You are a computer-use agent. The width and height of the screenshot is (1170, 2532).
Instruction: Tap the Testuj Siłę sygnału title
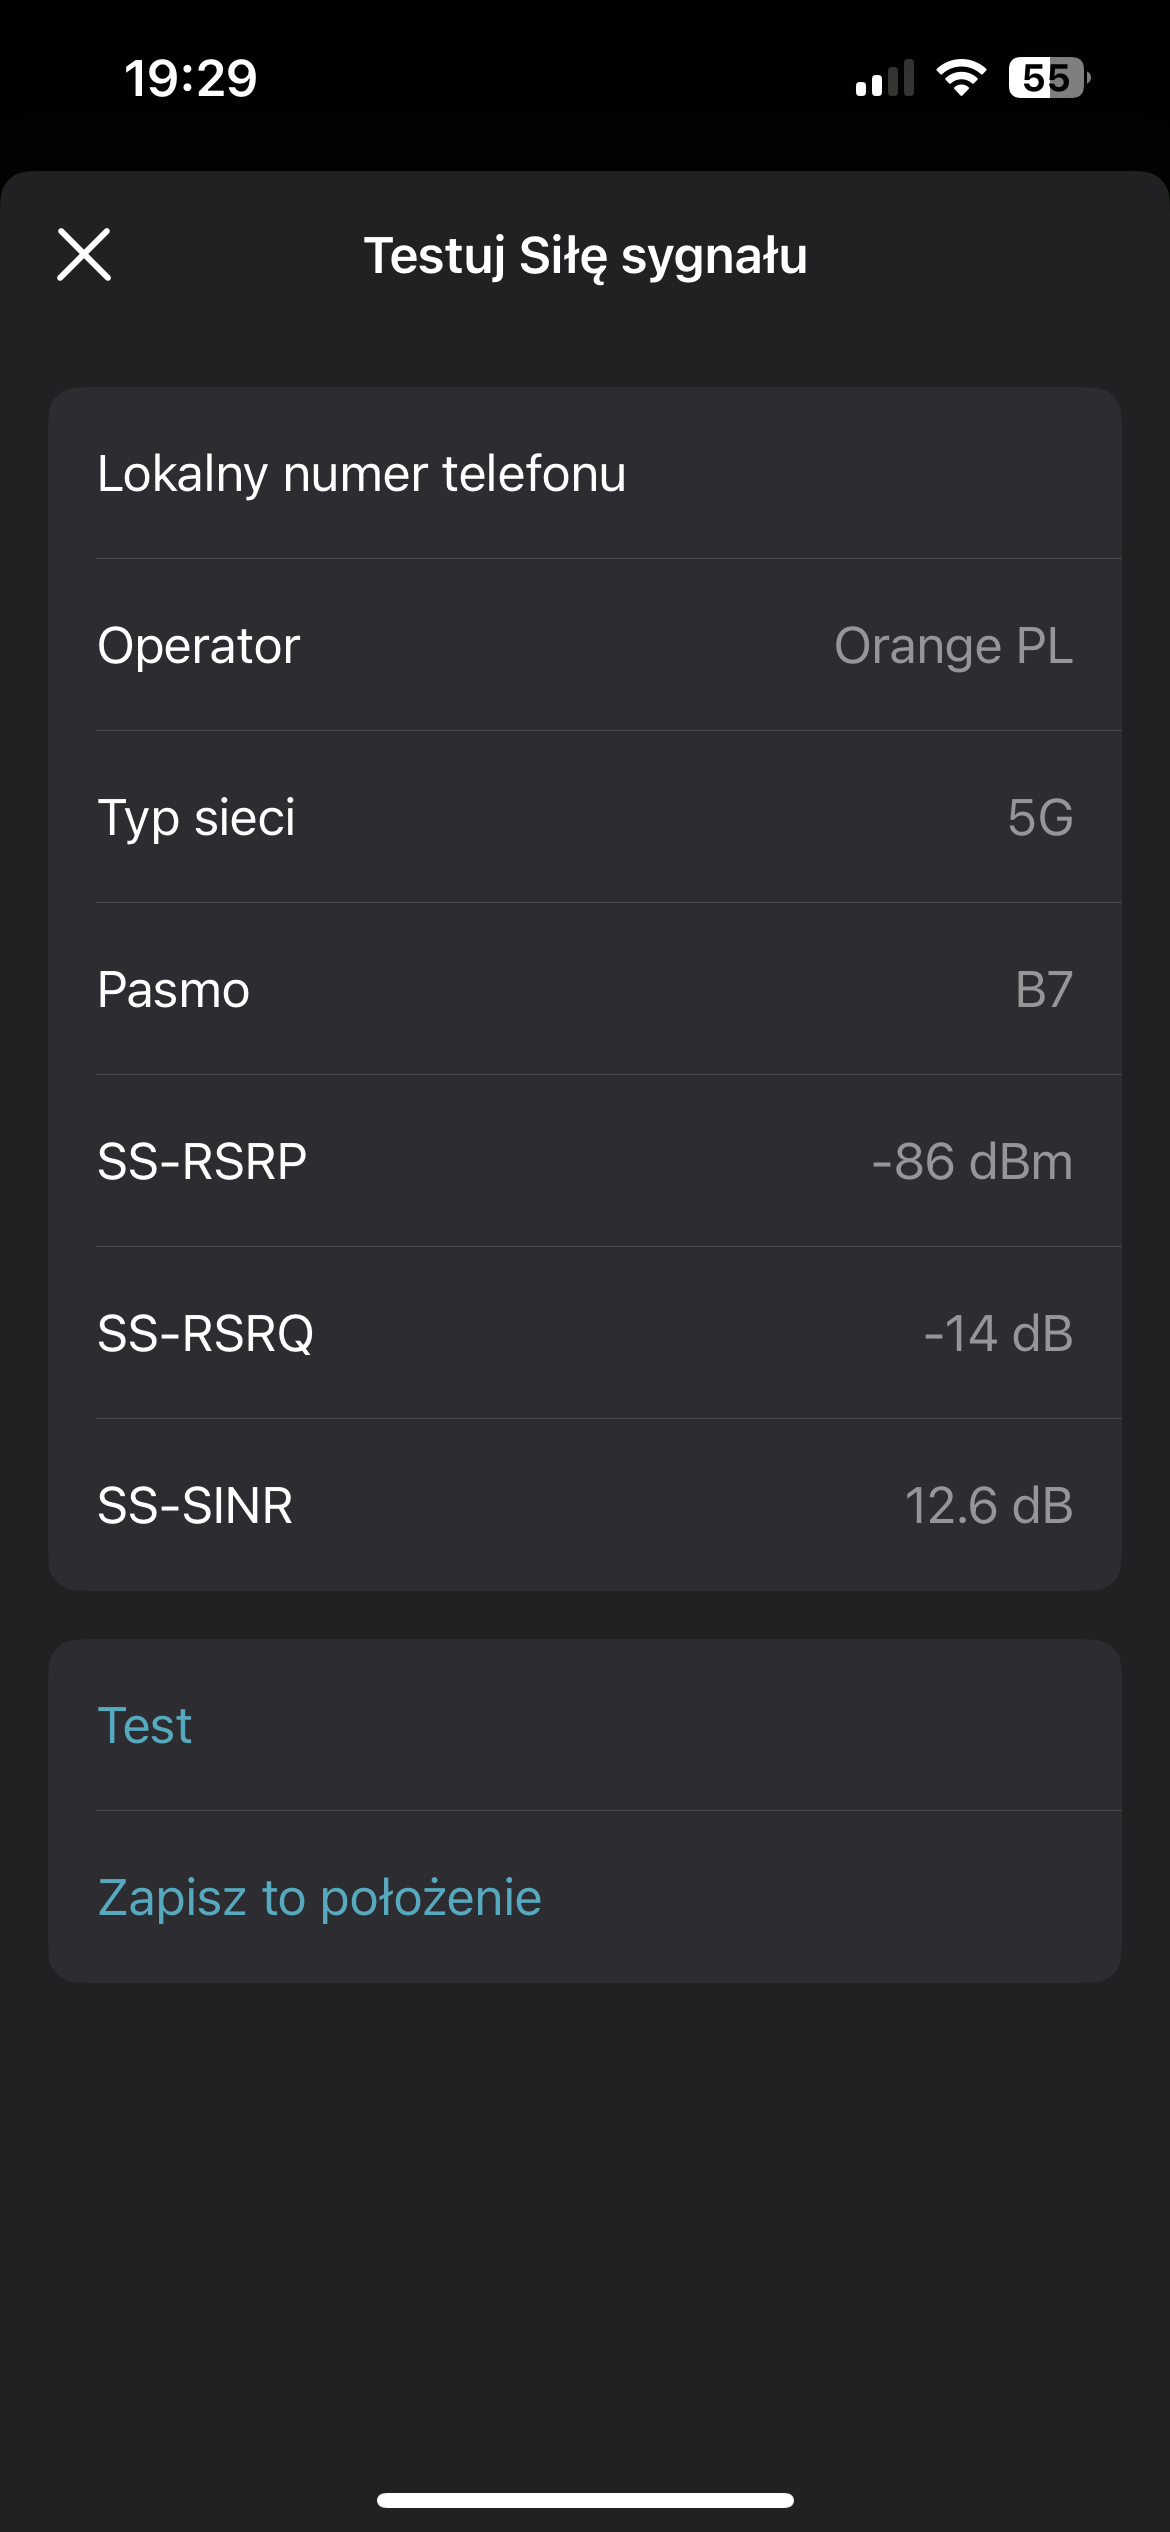coord(585,255)
